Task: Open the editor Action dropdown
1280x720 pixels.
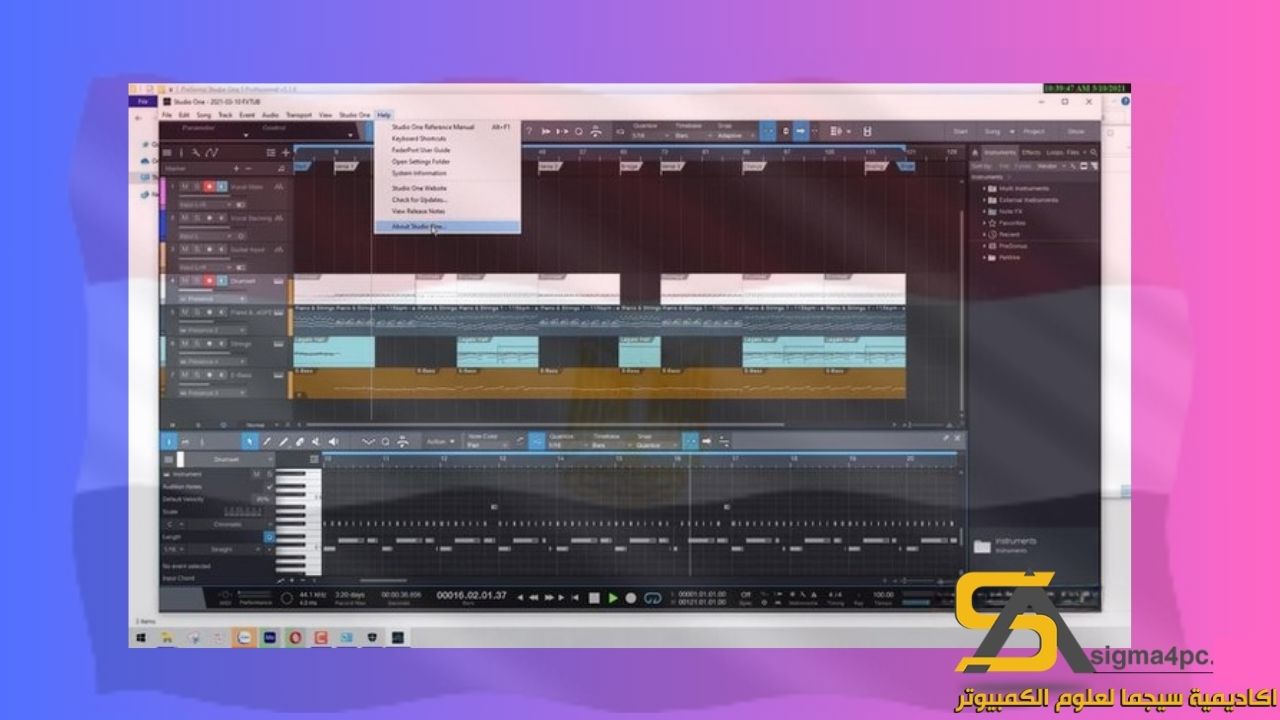Action: coord(440,441)
